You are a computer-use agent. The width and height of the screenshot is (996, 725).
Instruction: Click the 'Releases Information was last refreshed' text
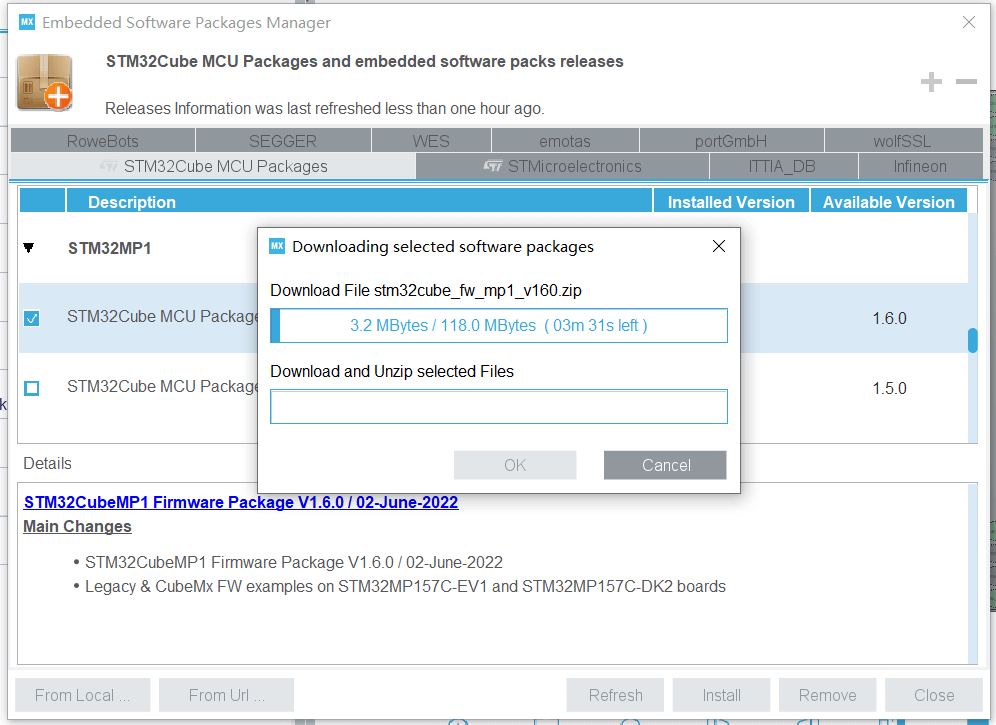click(x=325, y=108)
